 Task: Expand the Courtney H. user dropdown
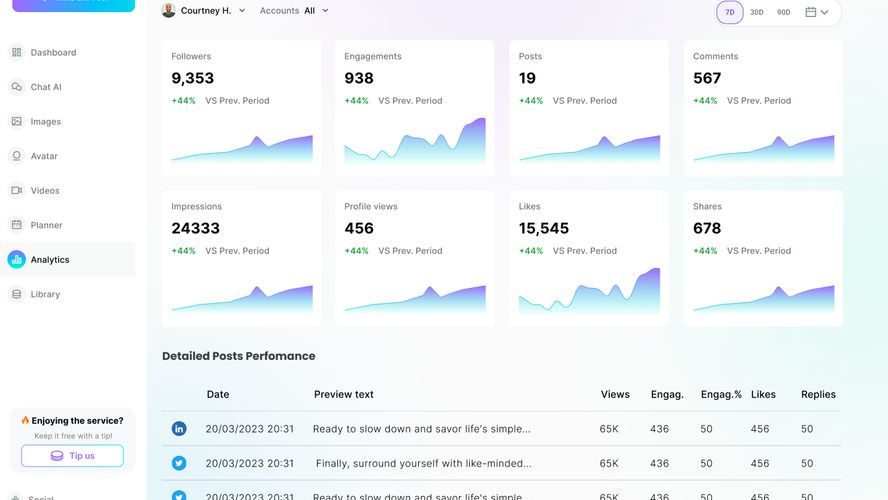point(204,11)
